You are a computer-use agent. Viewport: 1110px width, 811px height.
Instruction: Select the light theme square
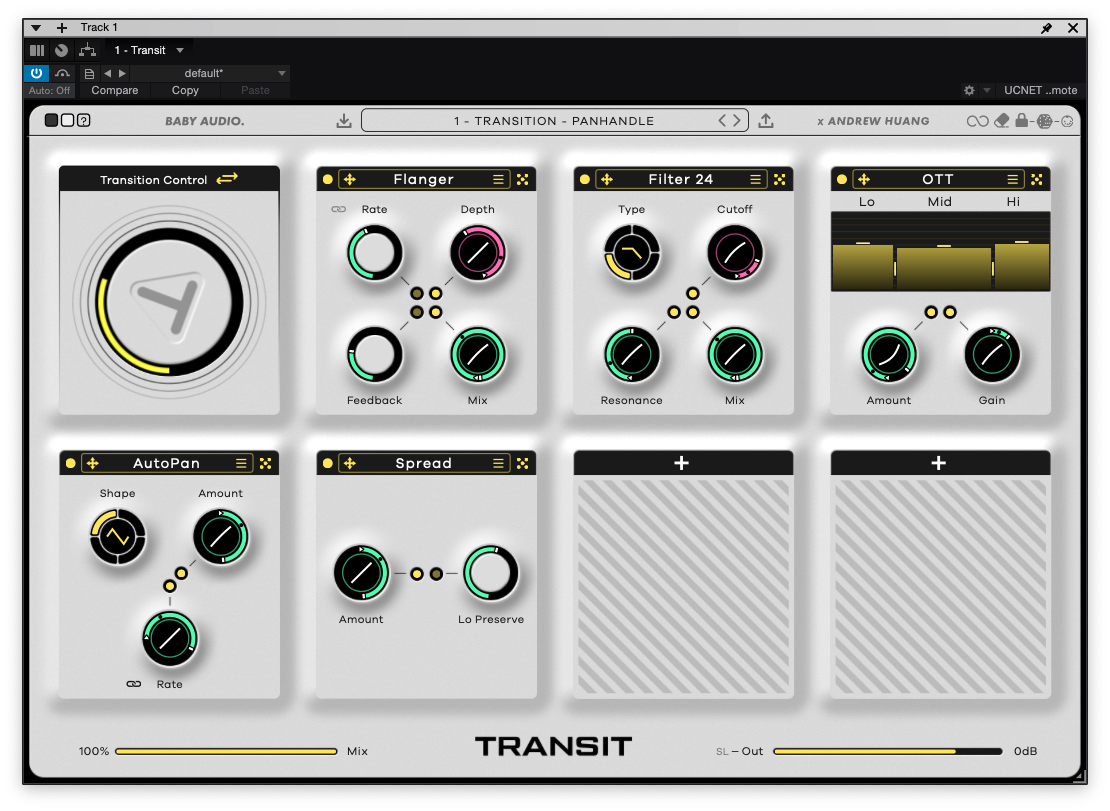(67, 120)
